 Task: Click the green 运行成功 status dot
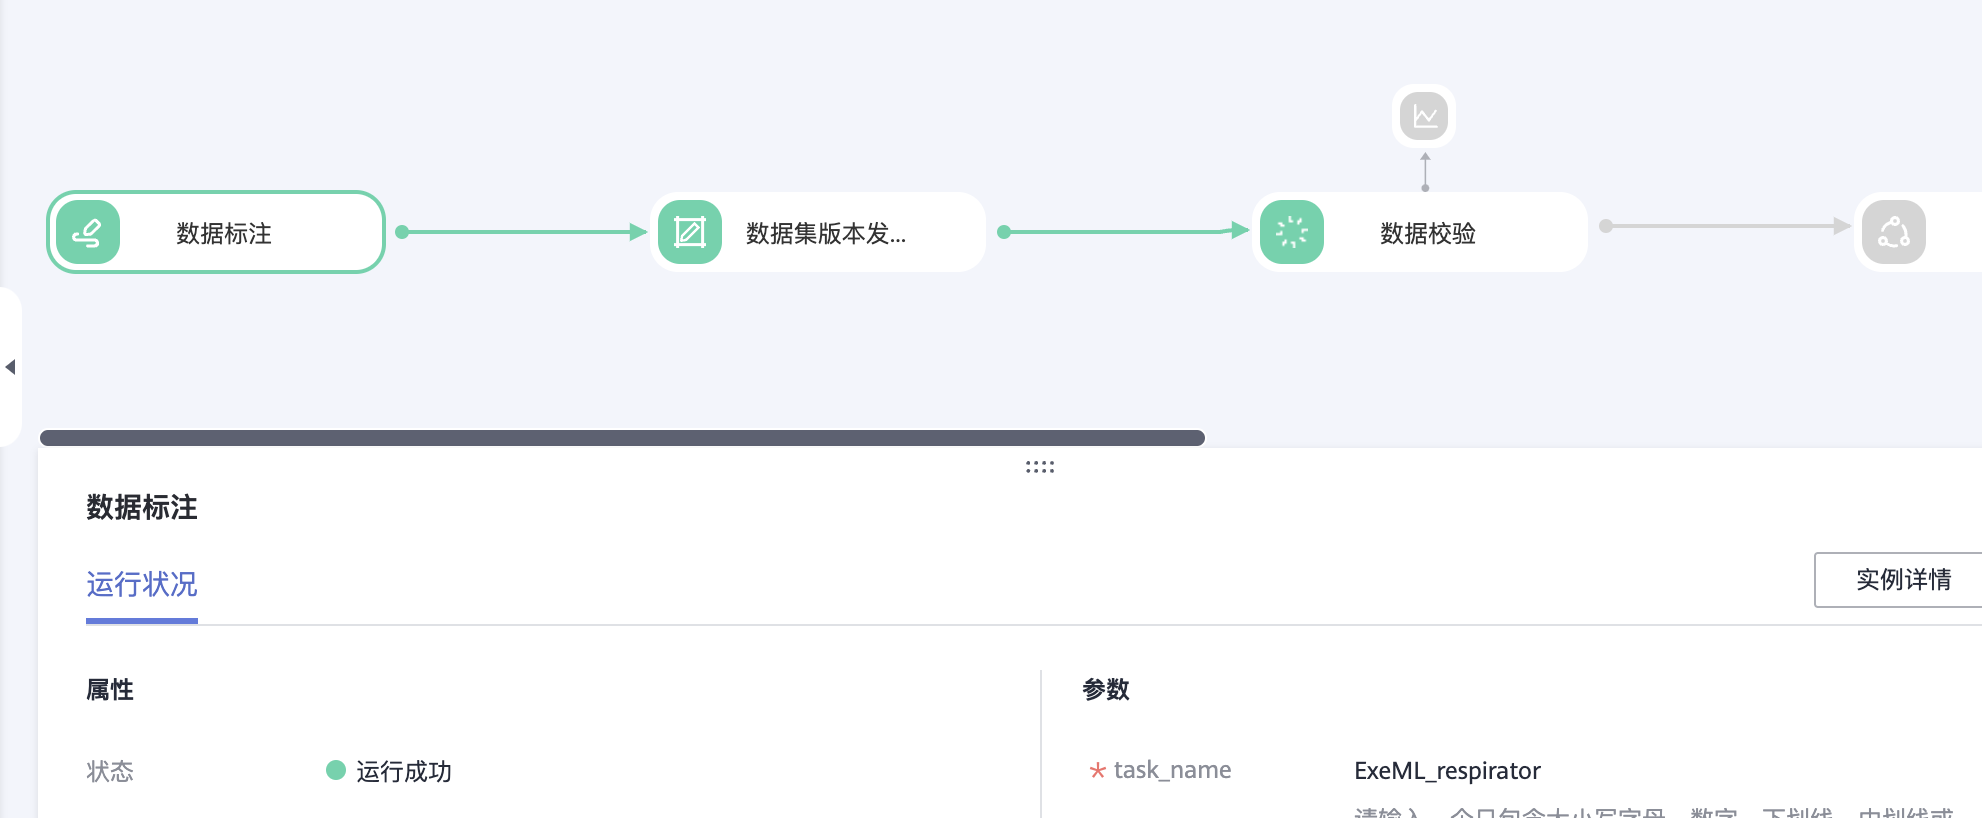click(x=336, y=770)
